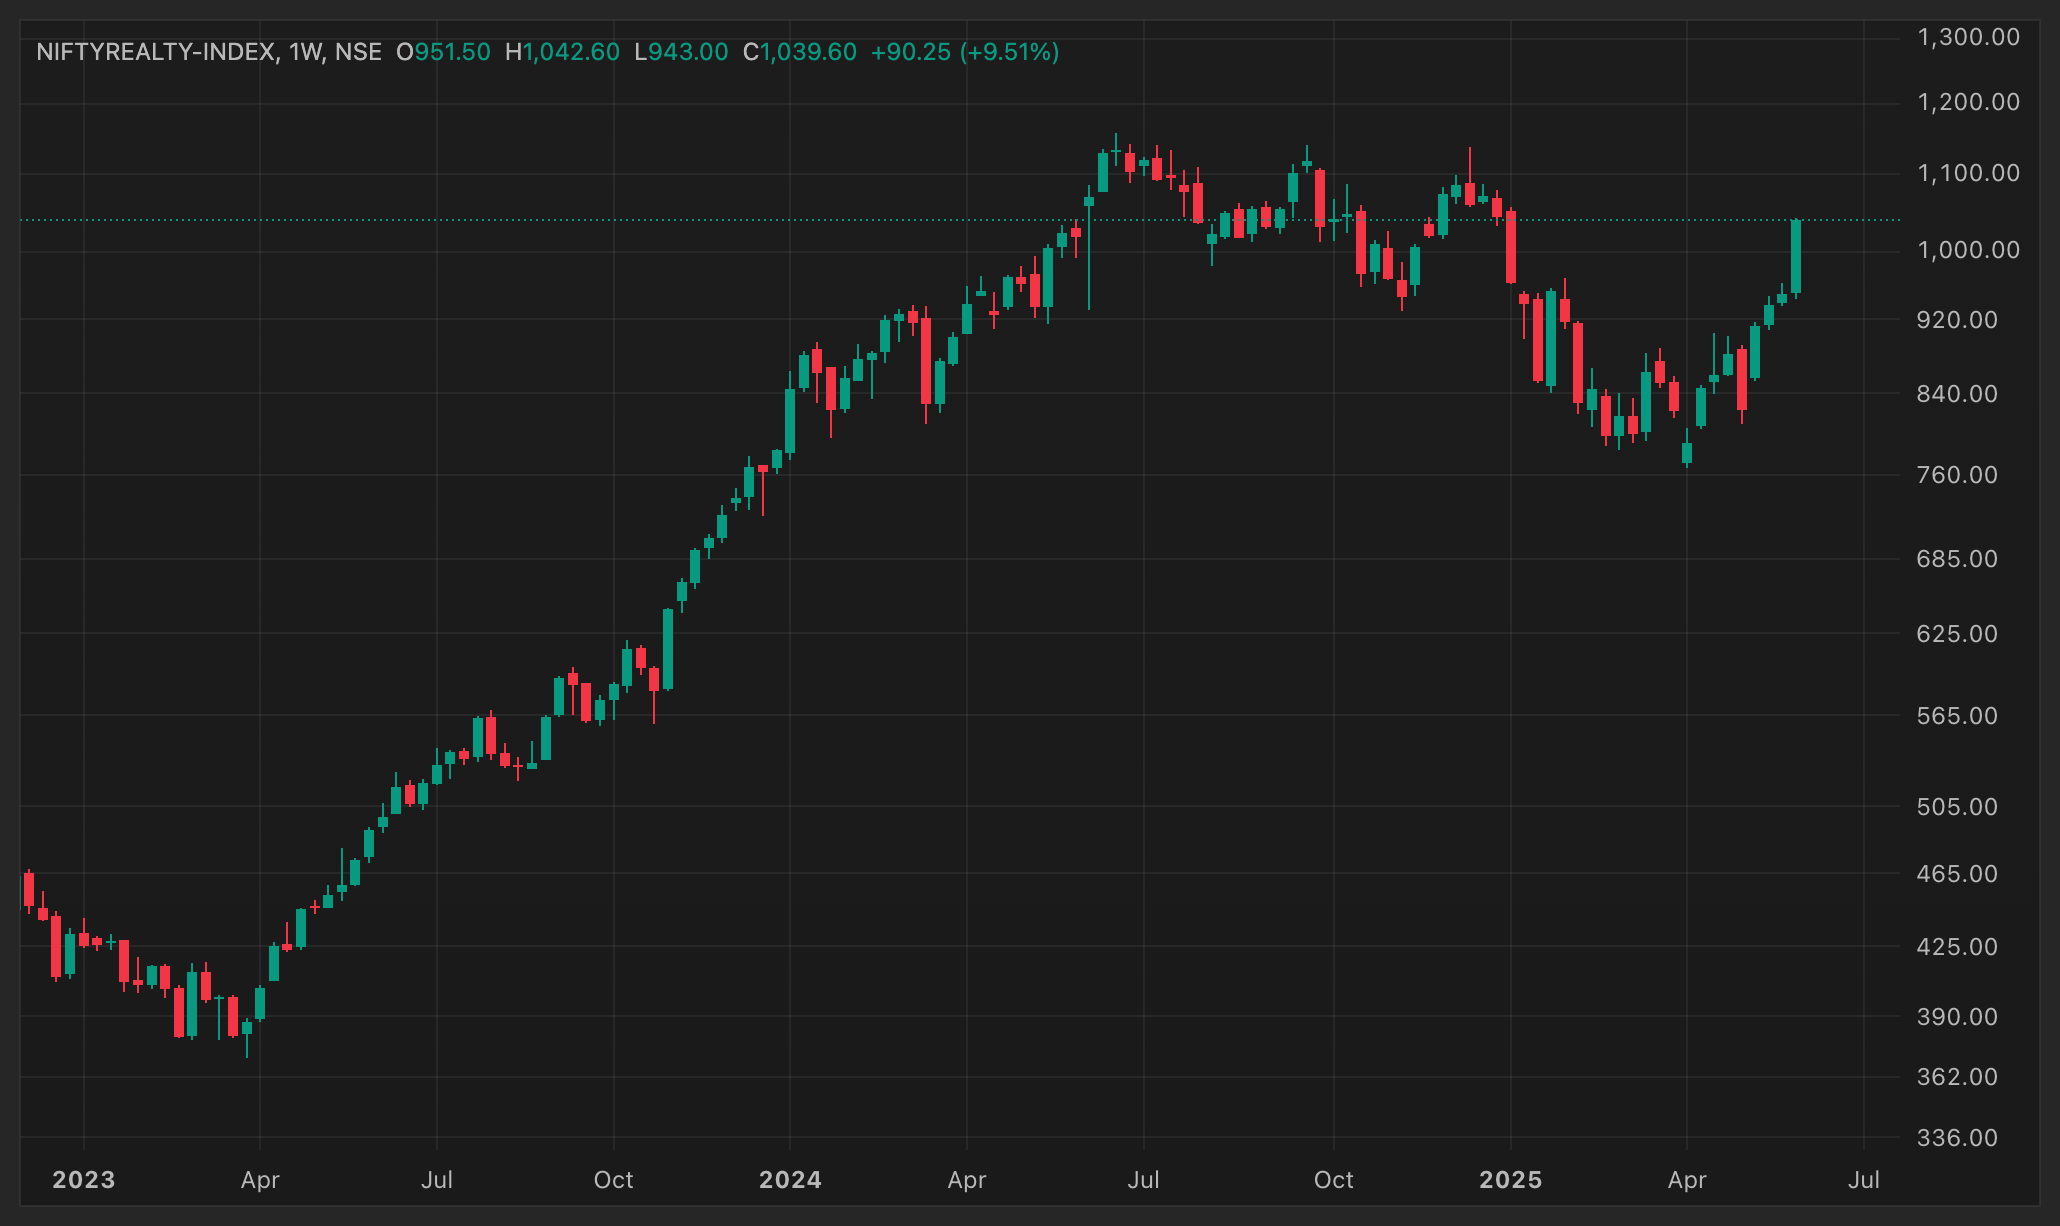The height and width of the screenshot is (1226, 2060).
Task: Click the Oct label between 2023 and 2024
Action: tap(613, 1180)
